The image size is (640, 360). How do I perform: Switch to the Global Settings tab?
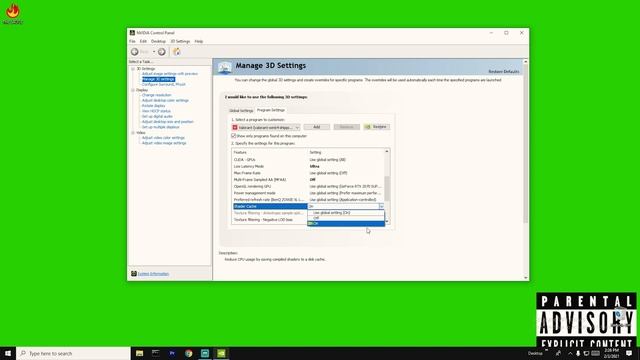pos(241,111)
